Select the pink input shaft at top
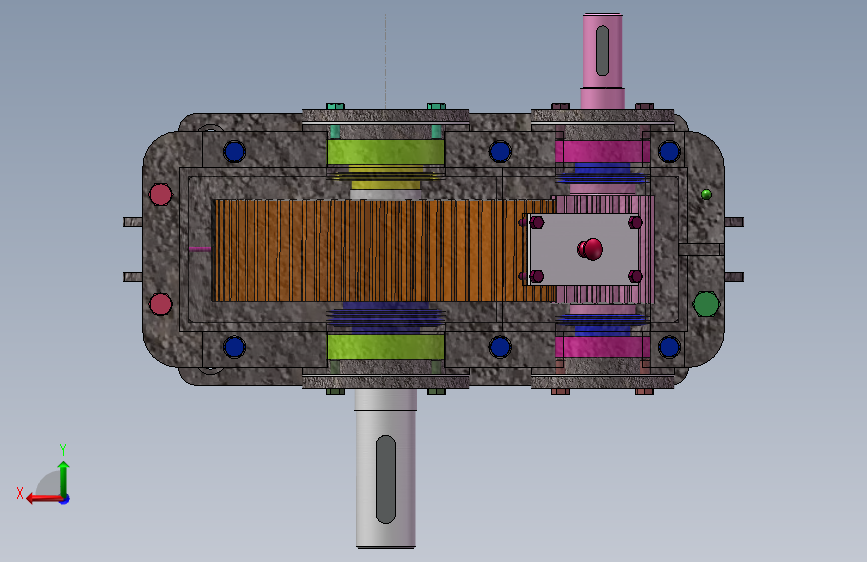This screenshot has height=562, width=867. tap(602, 61)
